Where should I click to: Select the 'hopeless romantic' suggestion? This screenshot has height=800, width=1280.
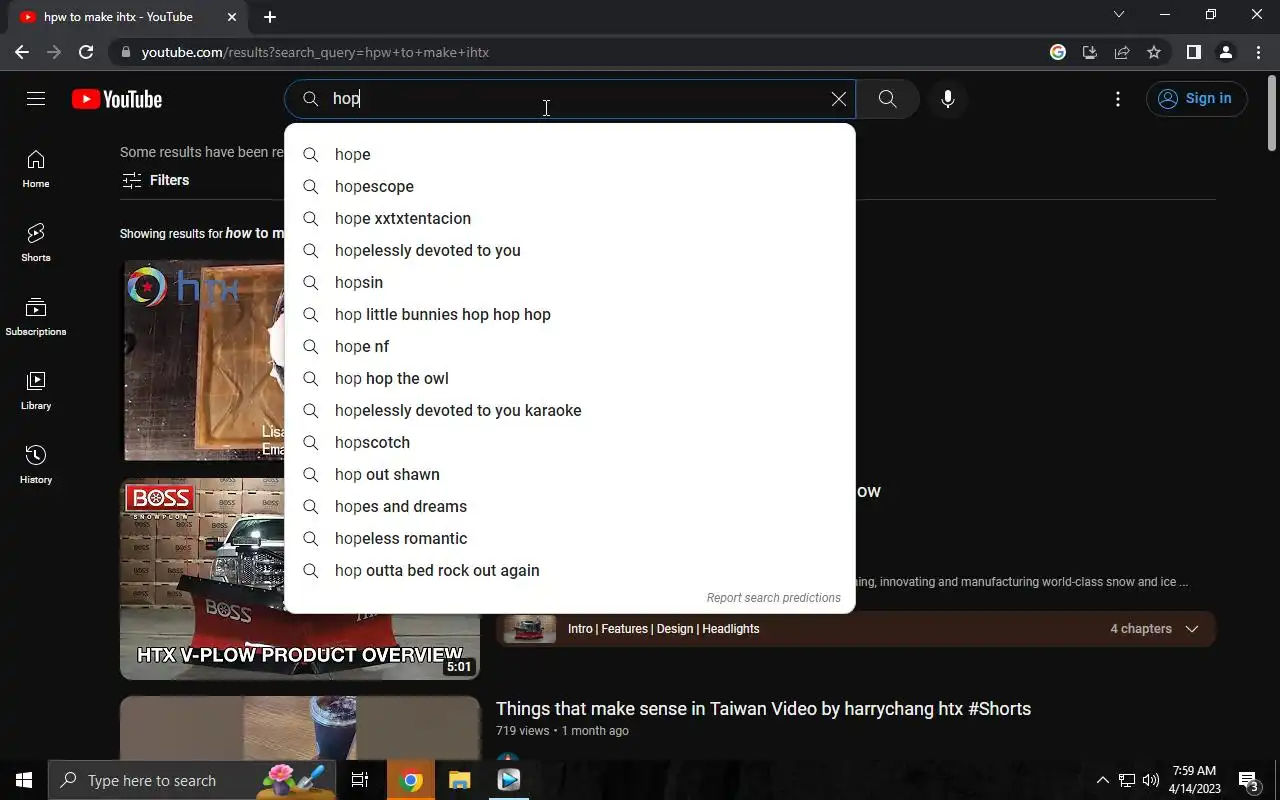coord(570,538)
